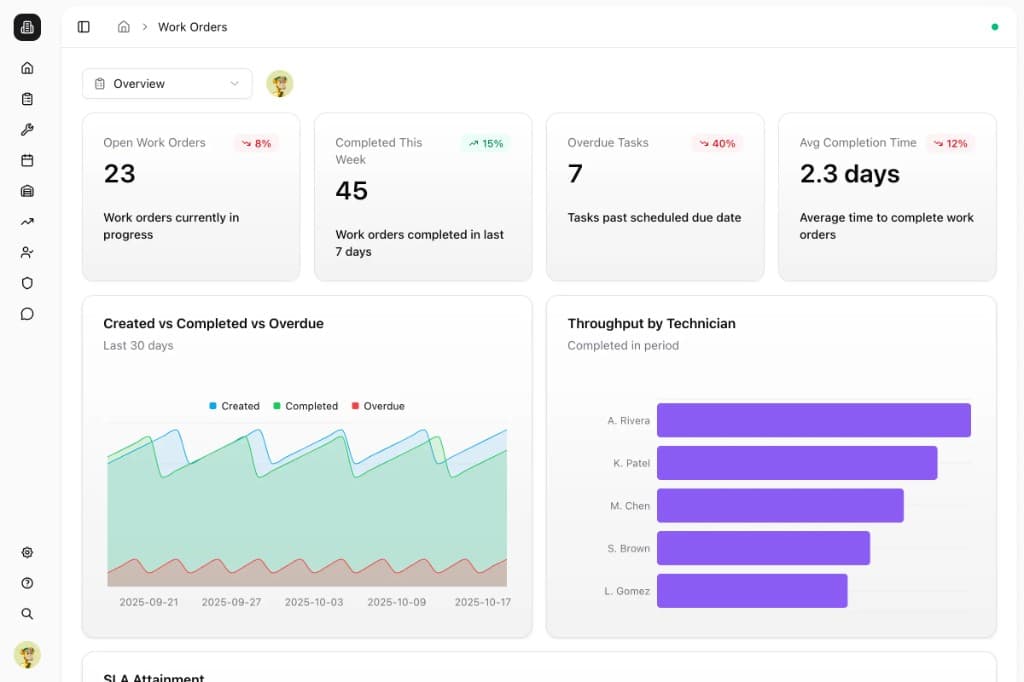Open the chat bubble sidebar icon

27,314
